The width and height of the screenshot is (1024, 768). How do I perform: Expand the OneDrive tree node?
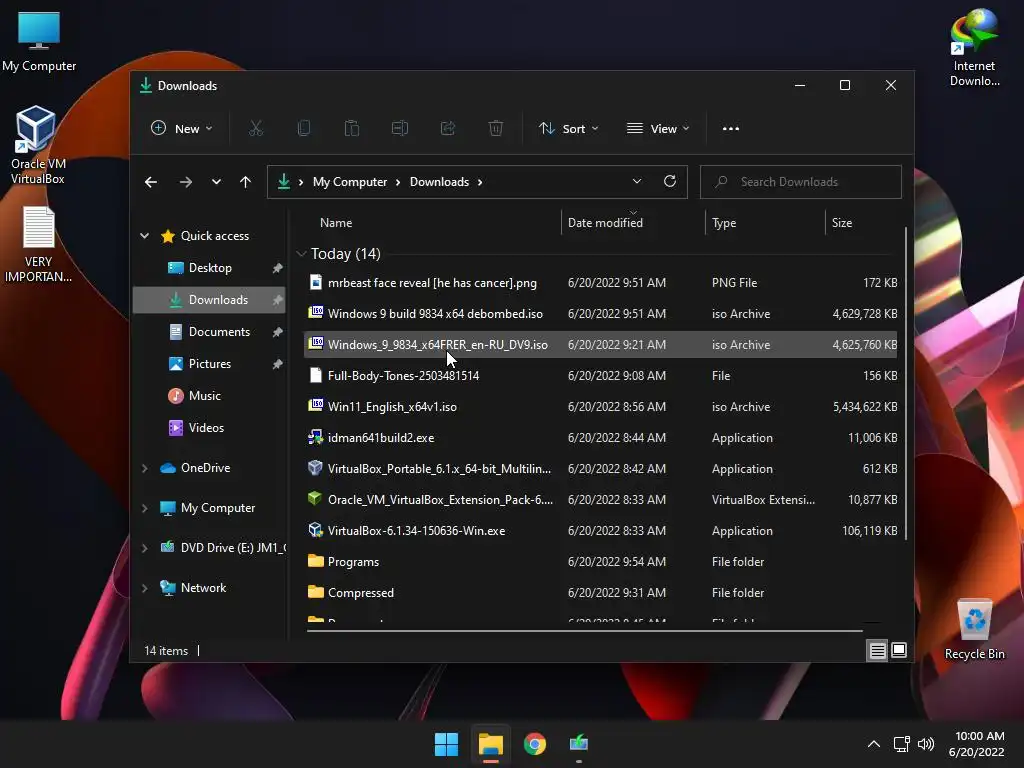pyautogui.click(x=145, y=468)
